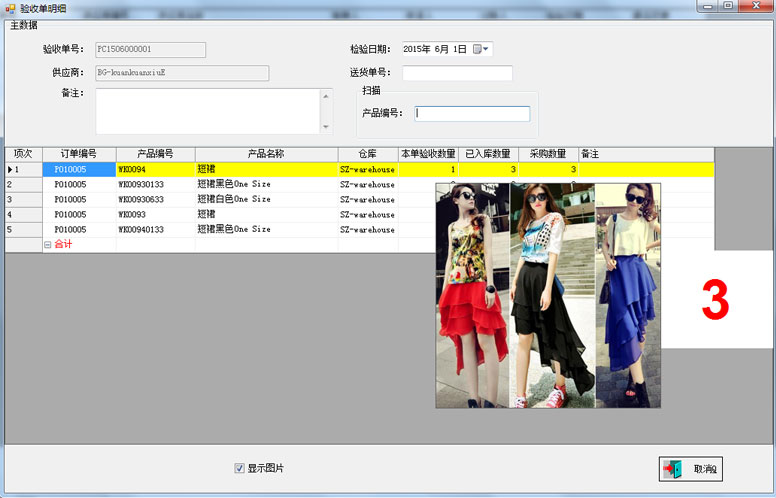The width and height of the screenshot is (776, 498).
Task: Click the blue skirt product image
Action: point(627,295)
